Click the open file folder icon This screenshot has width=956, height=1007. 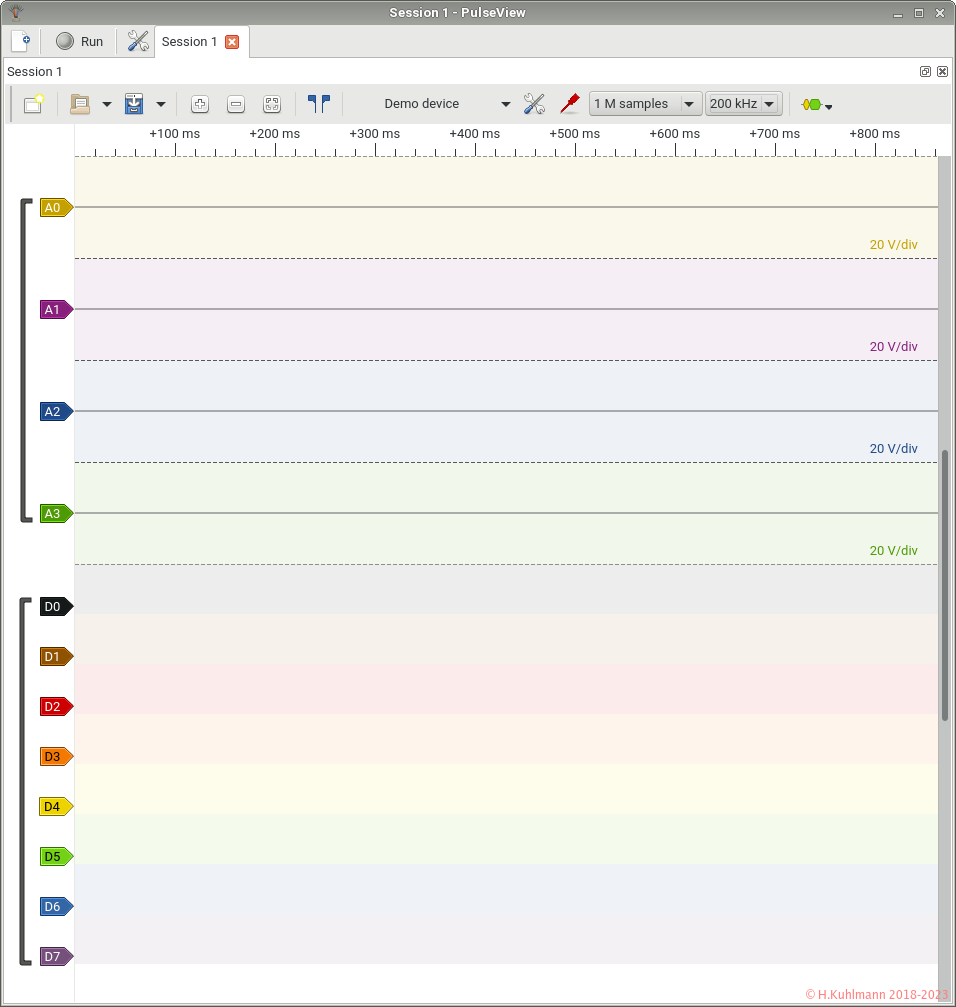80,104
